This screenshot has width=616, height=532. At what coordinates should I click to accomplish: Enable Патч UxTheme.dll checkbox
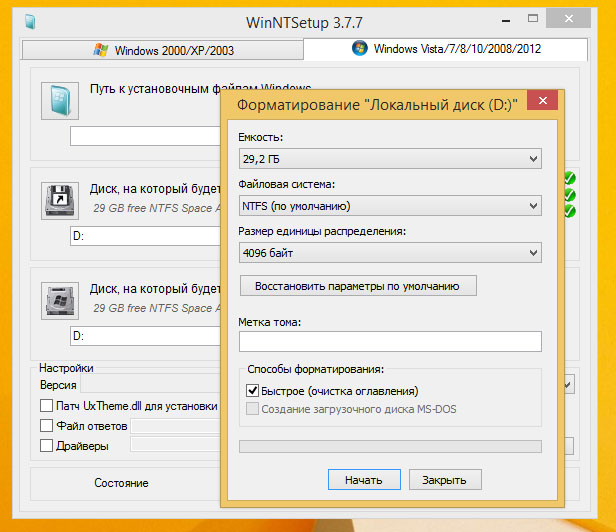46,405
